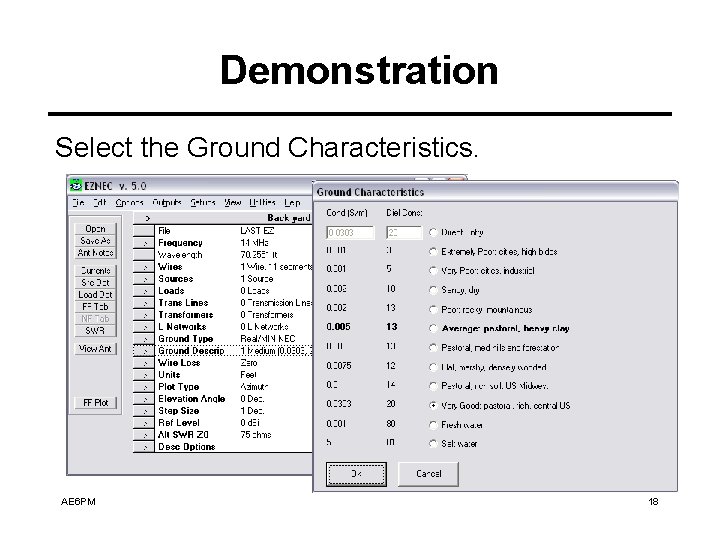
Task: Open the Setups menu in EZNEC
Action: (202, 202)
